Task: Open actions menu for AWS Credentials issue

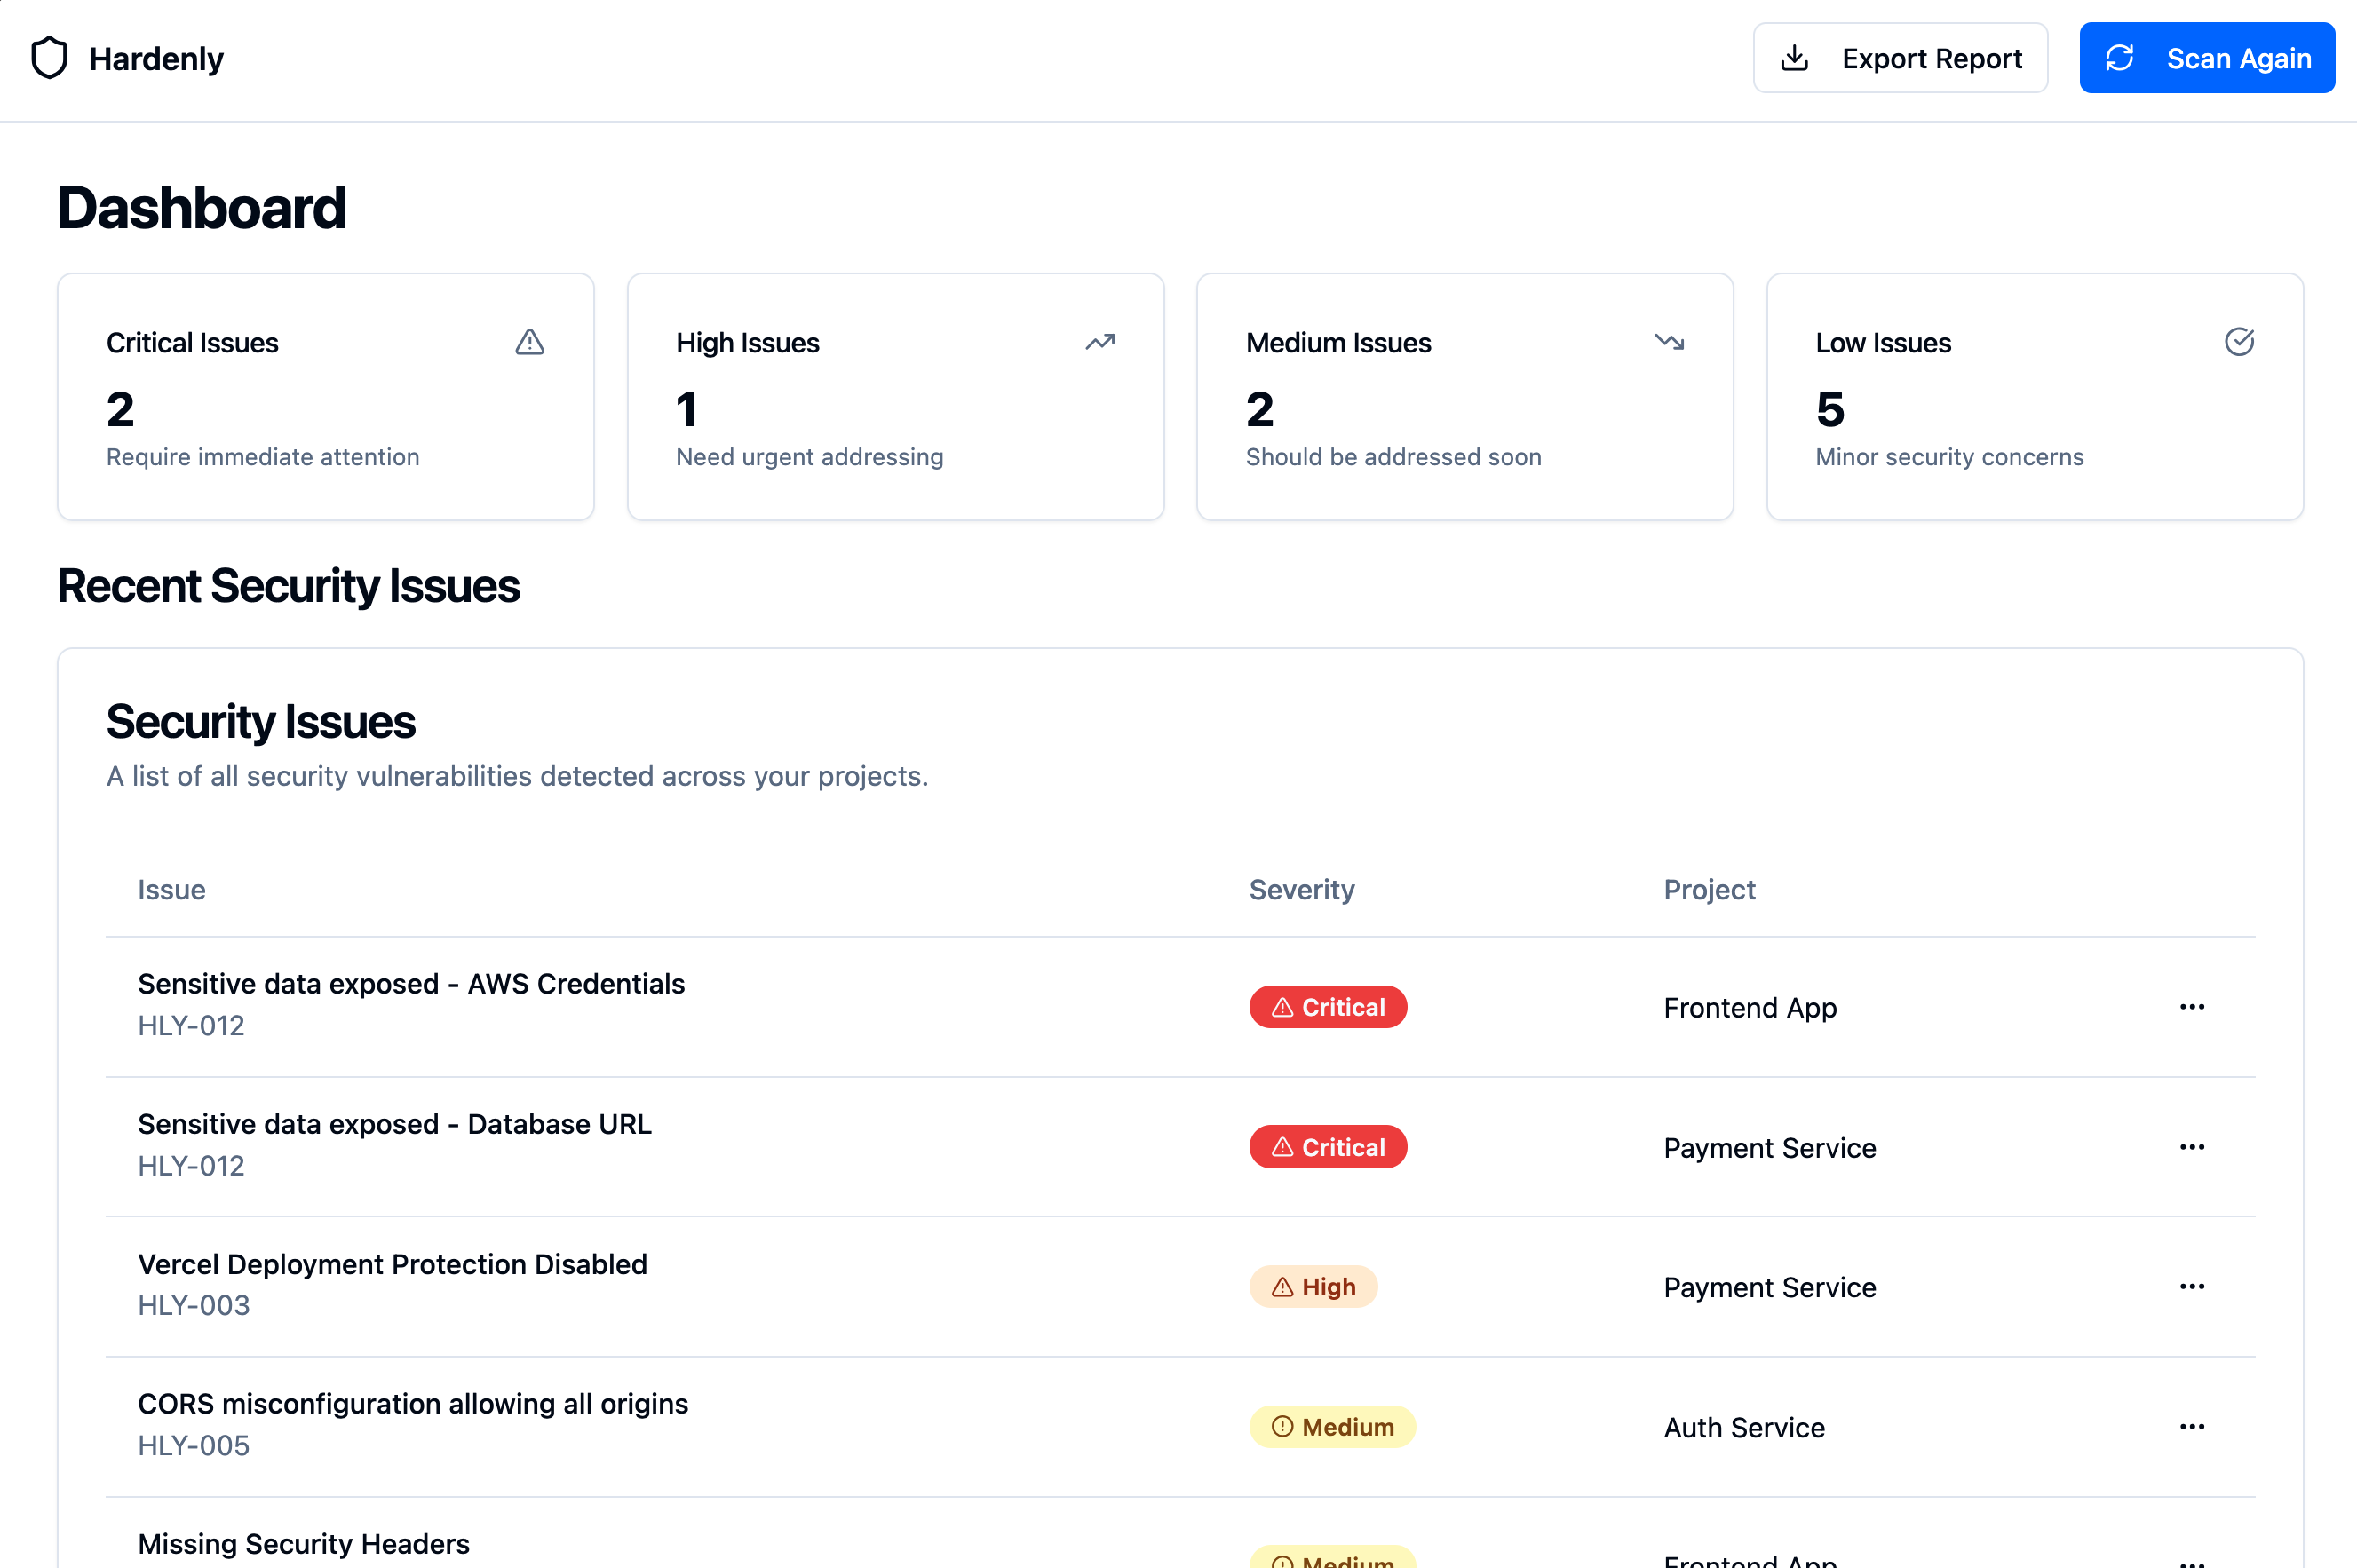Action: 2191,1007
